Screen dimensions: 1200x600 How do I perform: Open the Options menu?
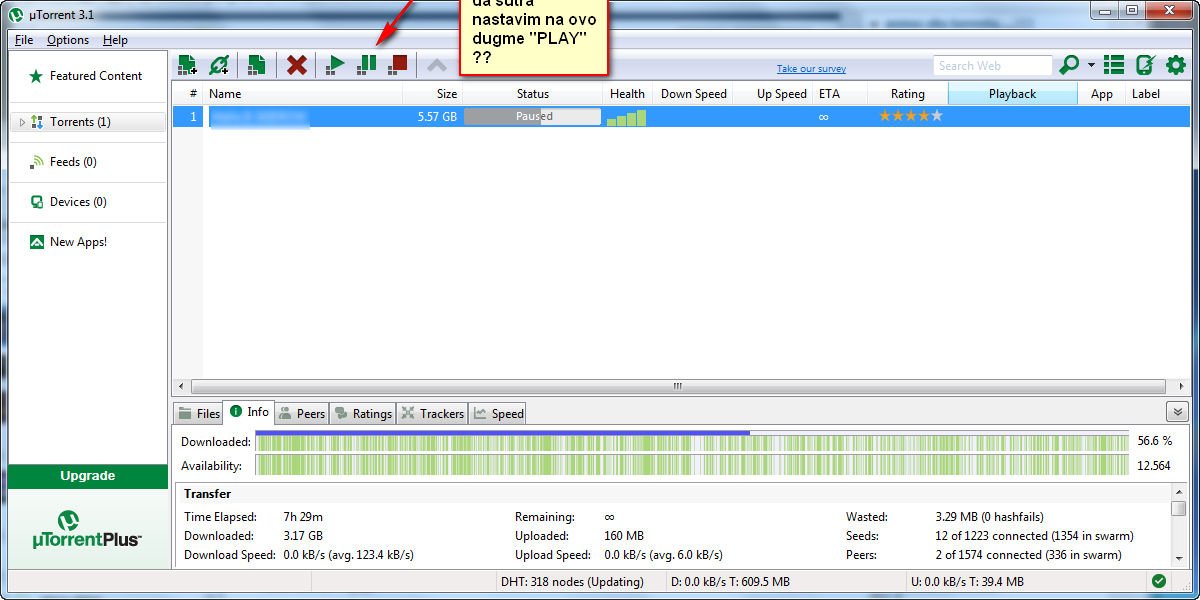click(x=68, y=40)
